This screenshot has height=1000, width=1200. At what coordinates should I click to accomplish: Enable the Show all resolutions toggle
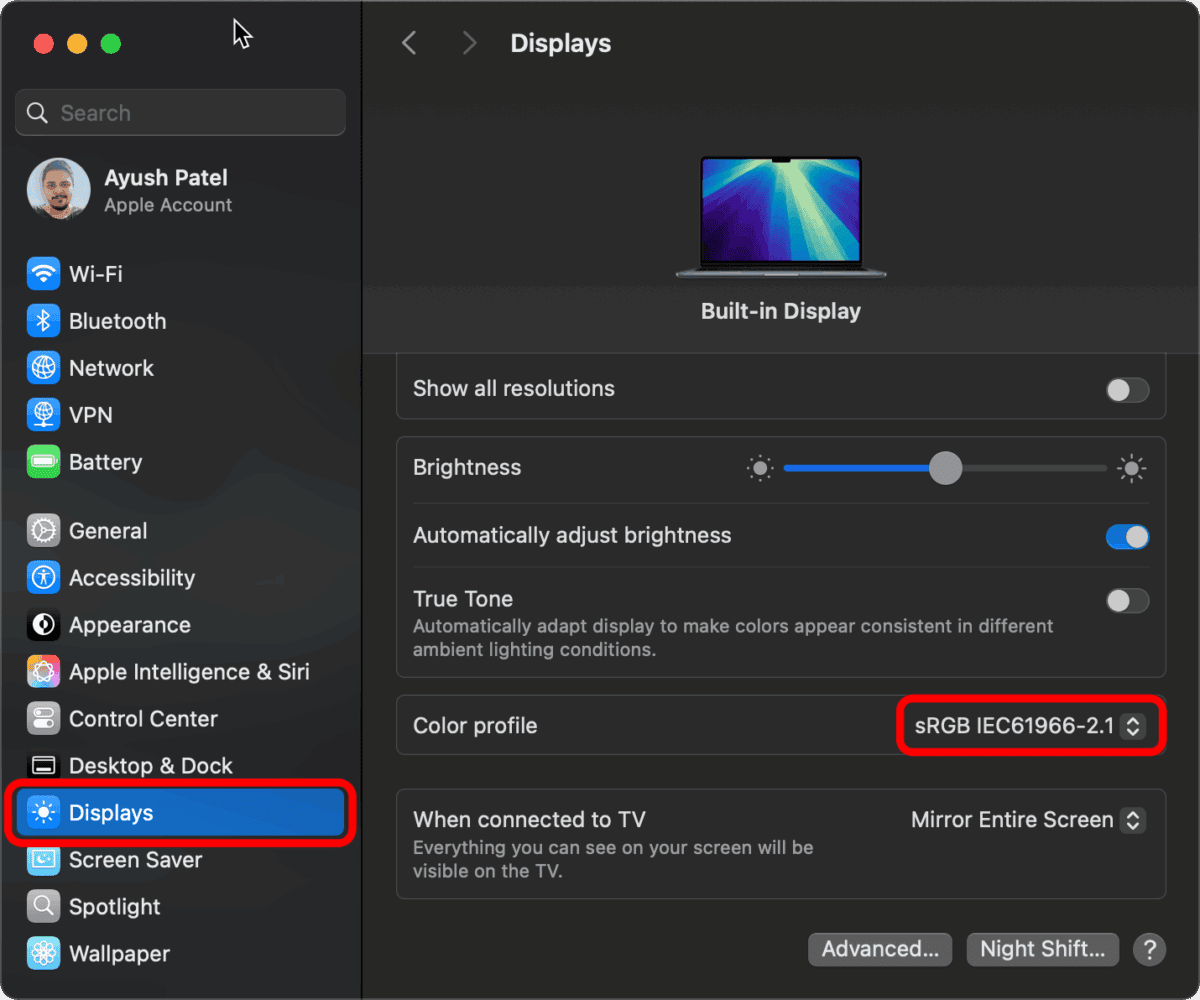pyautogui.click(x=1127, y=389)
